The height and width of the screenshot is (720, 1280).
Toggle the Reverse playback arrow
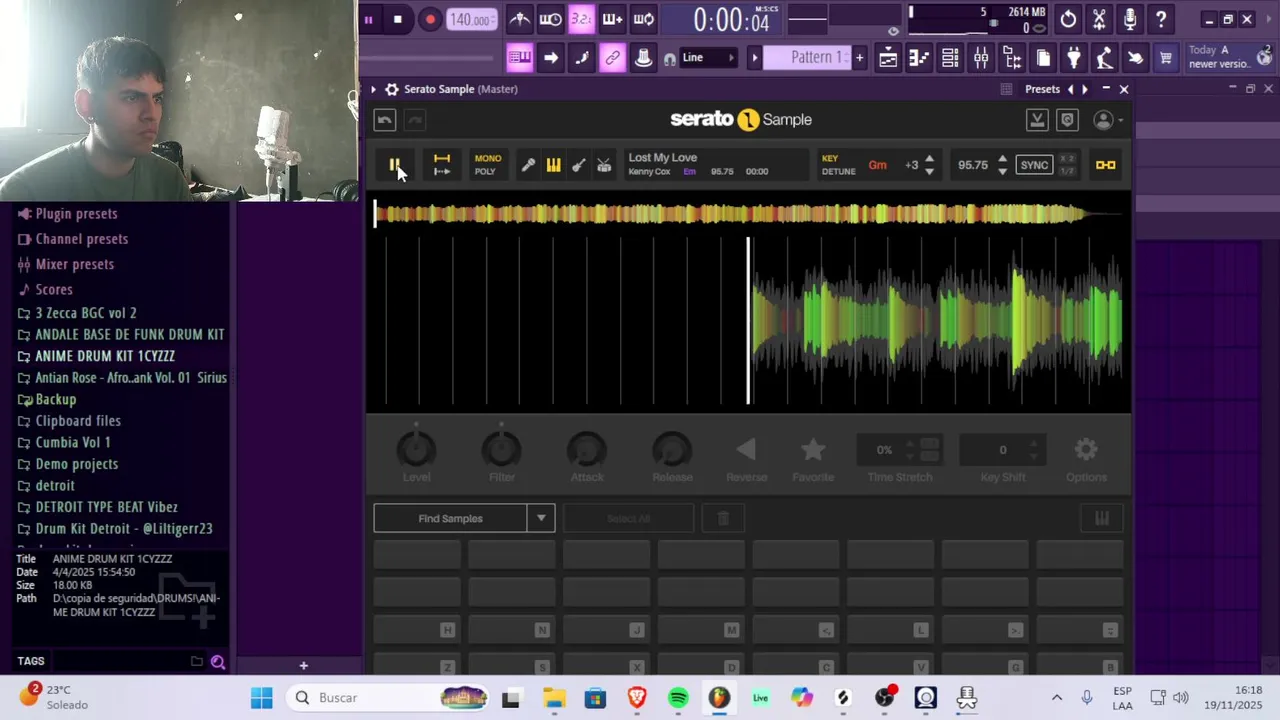(x=746, y=451)
